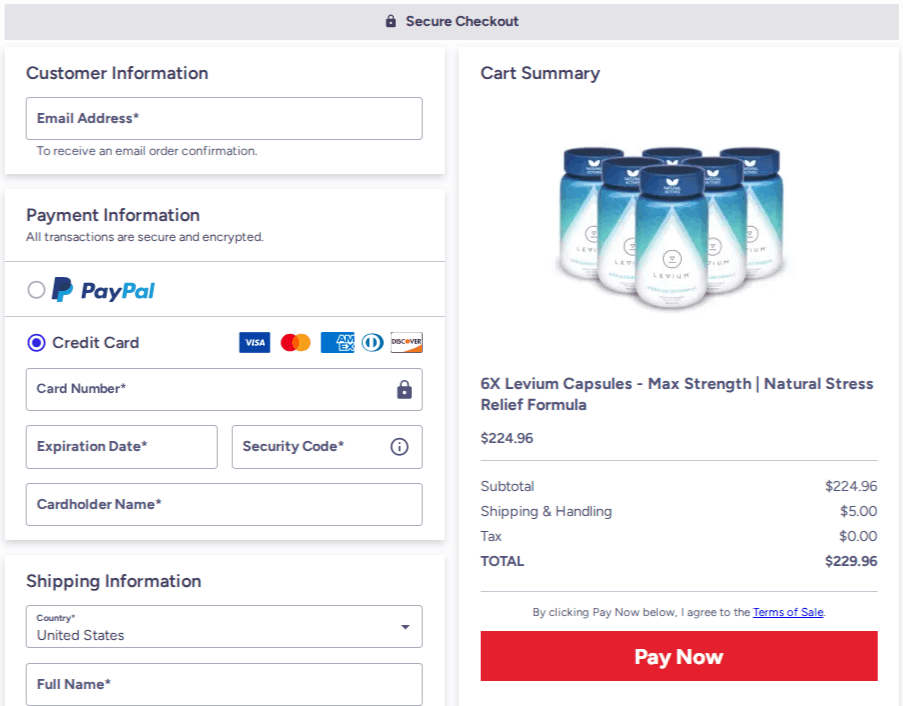Screen dimensions: 903x706
Task: Click the info icon beside Security Code
Action: 399,446
